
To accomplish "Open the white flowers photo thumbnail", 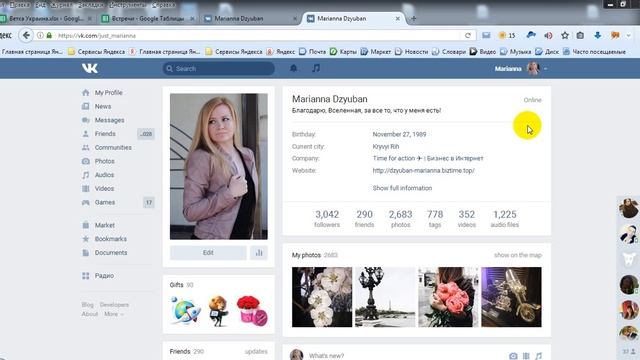I will coord(322,297).
